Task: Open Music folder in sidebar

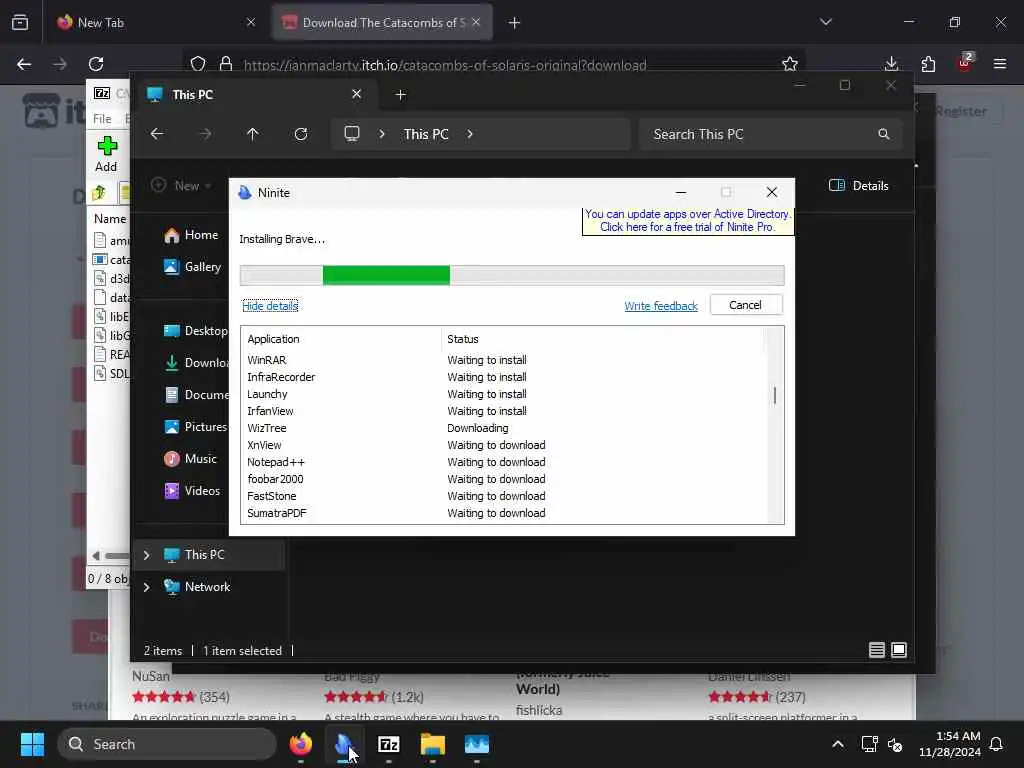Action: pos(191,458)
